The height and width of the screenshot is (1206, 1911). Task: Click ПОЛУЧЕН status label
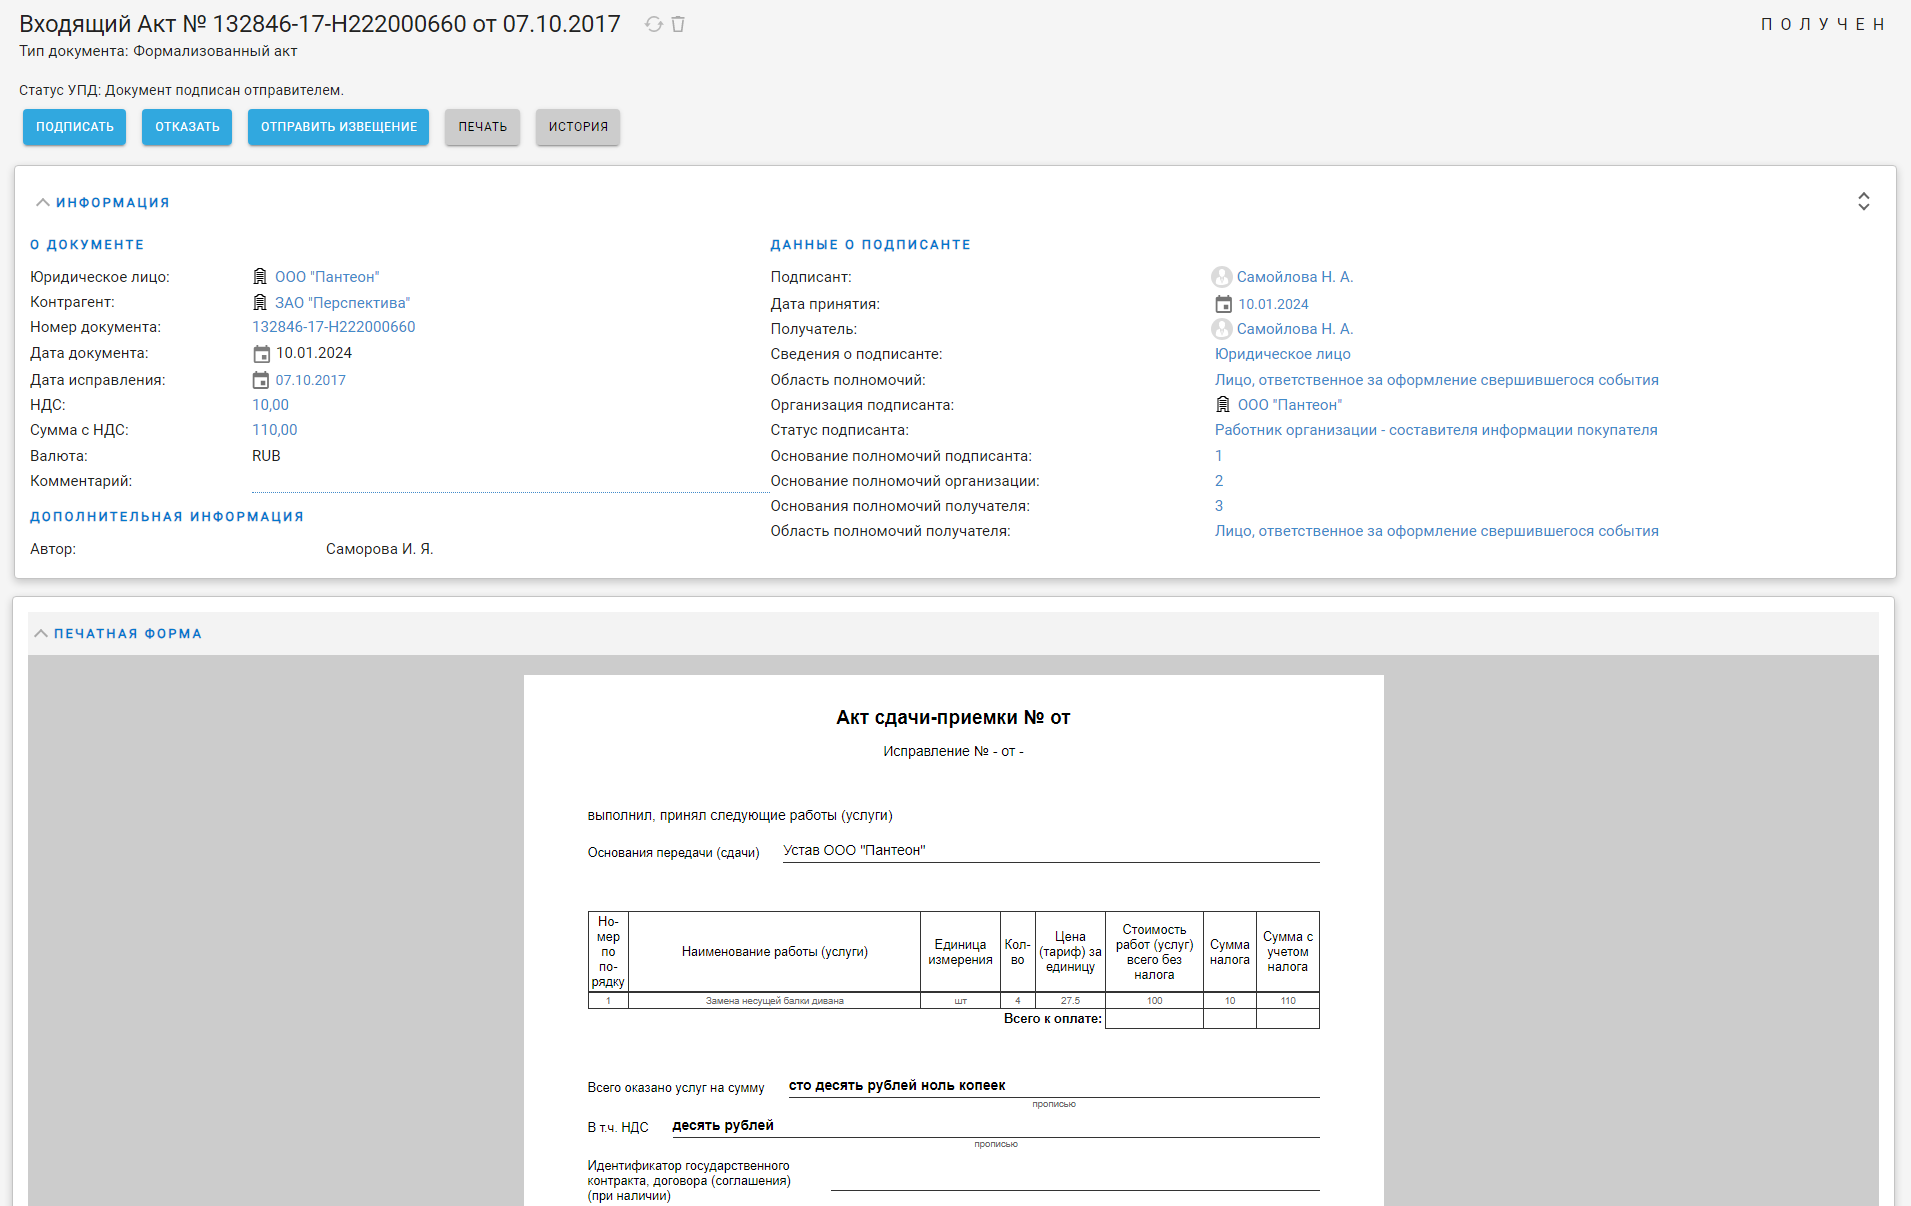[x=1822, y=24]
